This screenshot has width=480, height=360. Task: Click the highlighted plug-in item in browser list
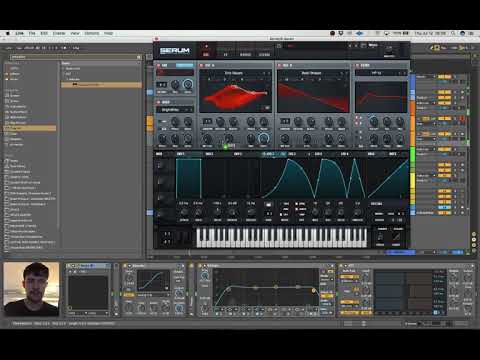coord(101,85)
